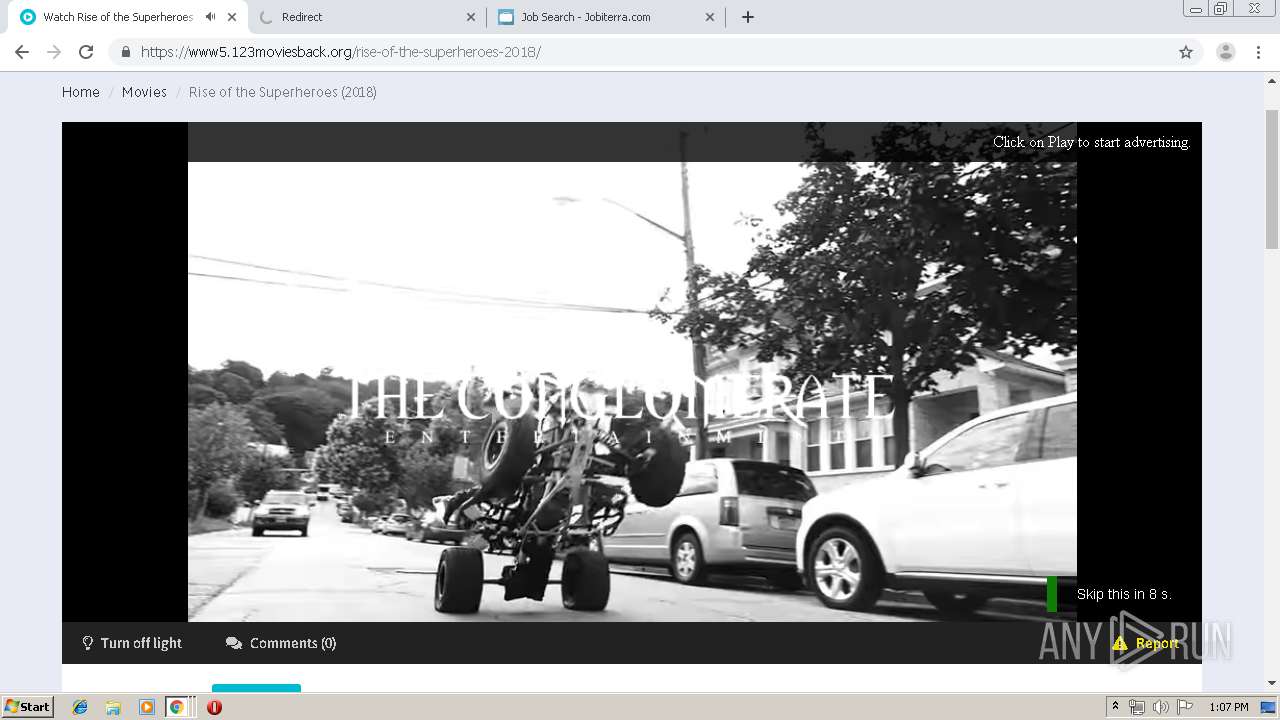The width and height of the screenshot is (1280, 720).
Task: Minimize the Chrome window
Action: 1195,9
